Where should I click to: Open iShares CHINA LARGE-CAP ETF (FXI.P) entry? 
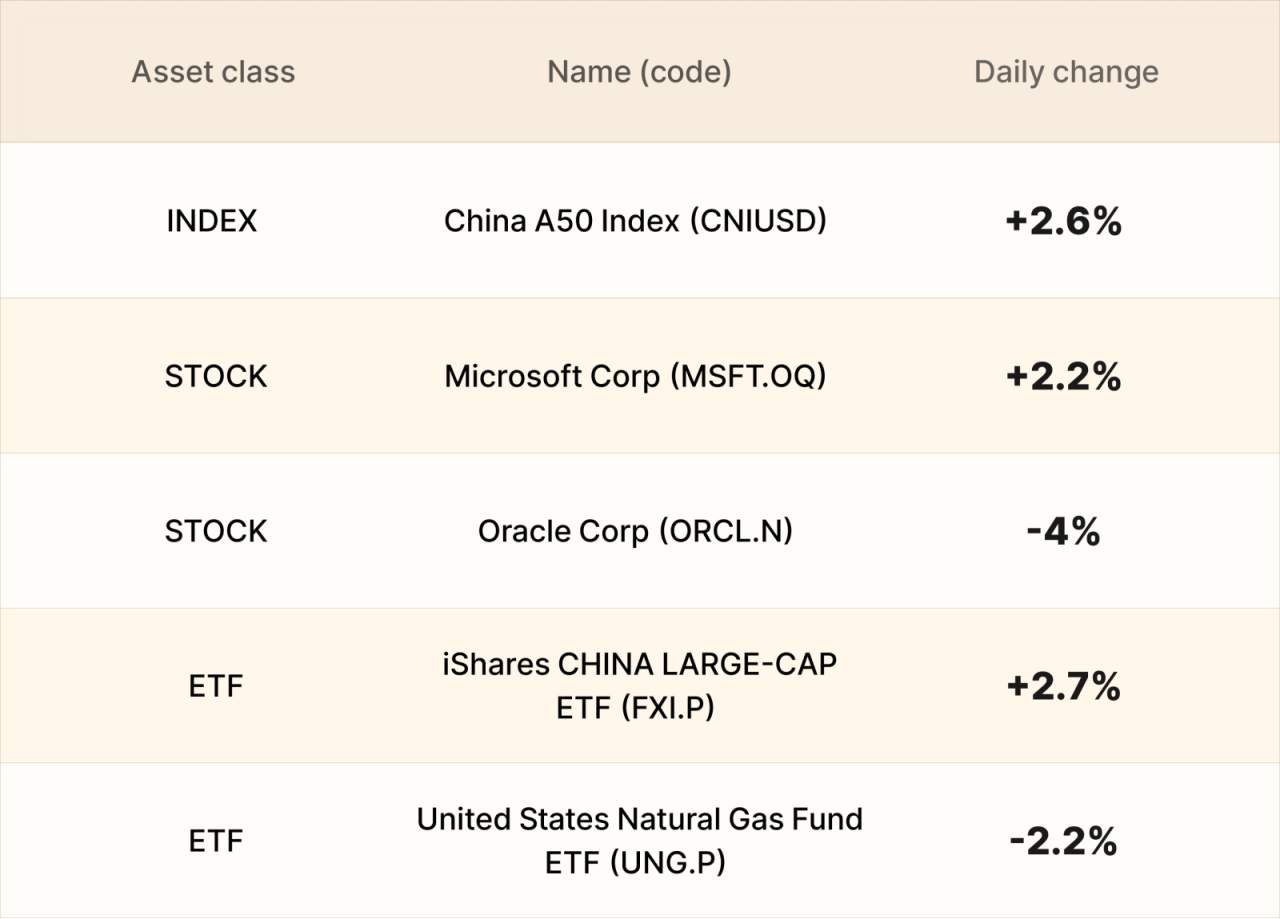point(639,685)
